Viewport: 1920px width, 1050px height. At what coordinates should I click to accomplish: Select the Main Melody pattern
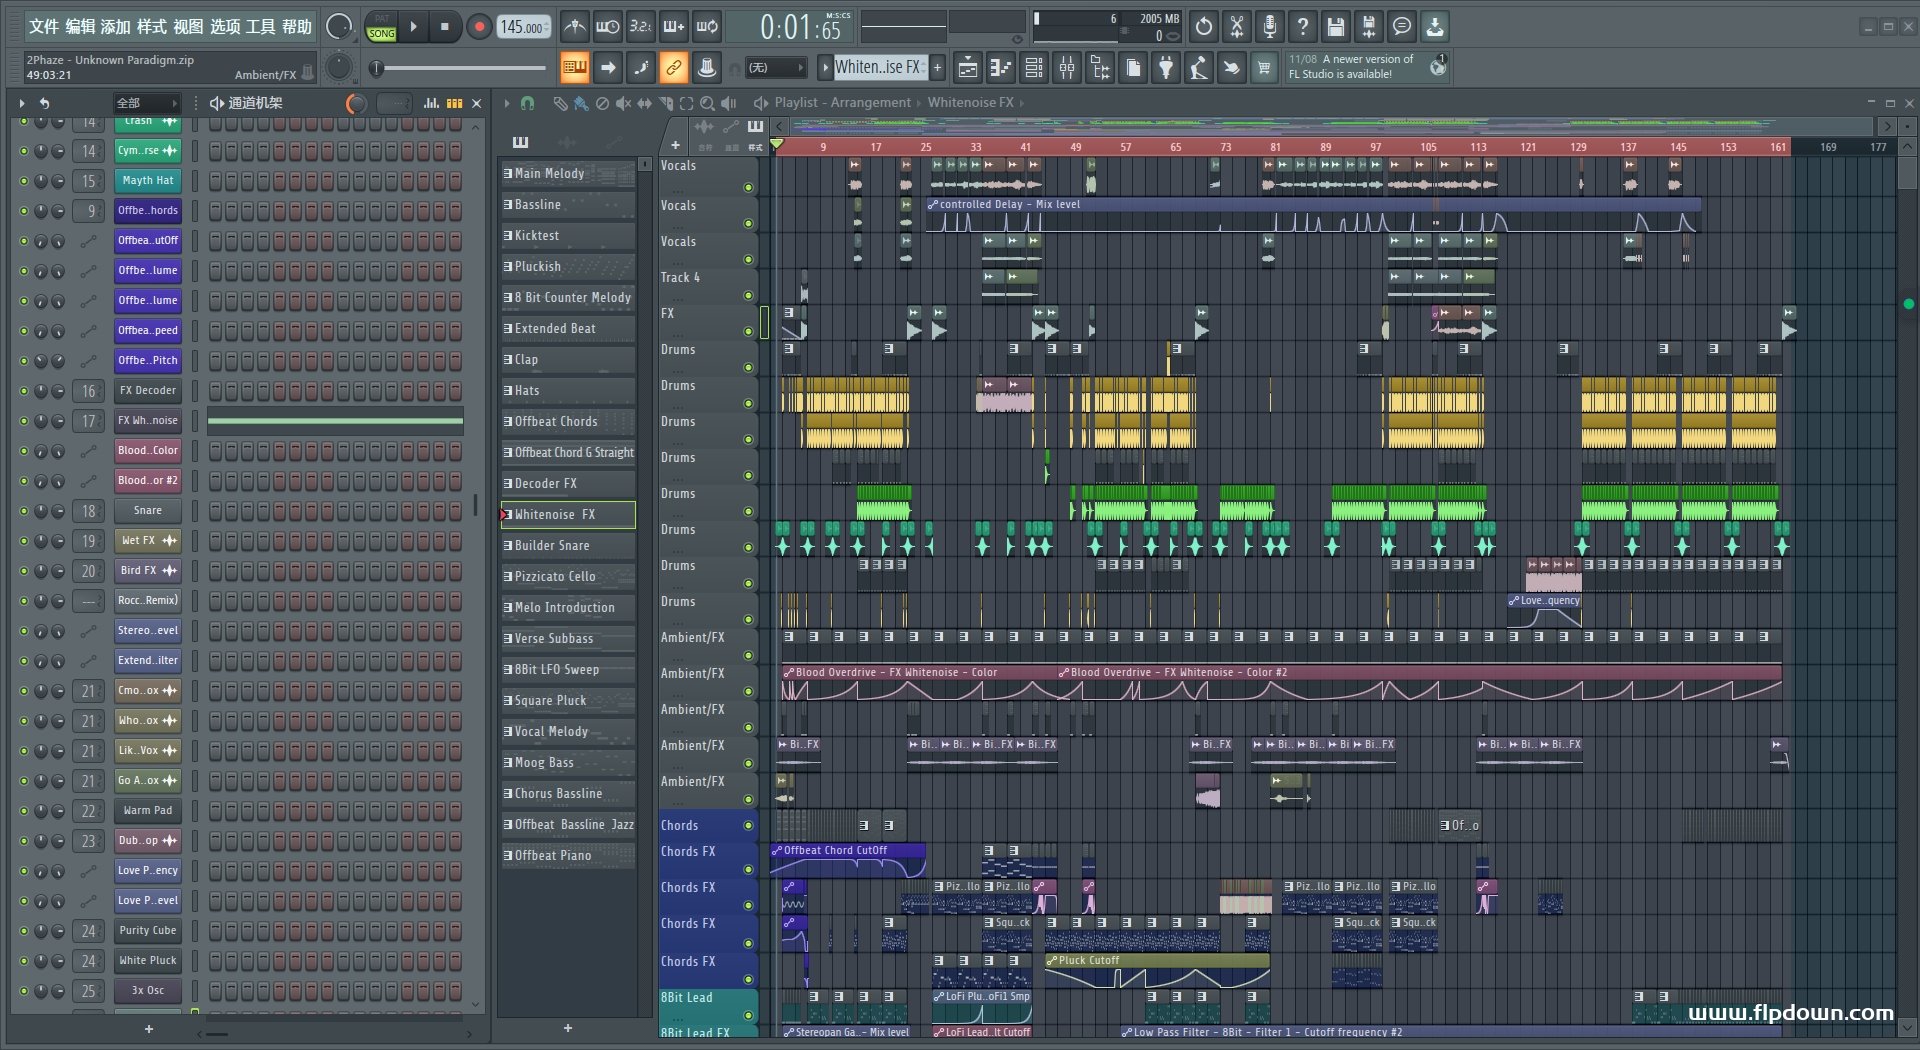click(x=568, y=173)
